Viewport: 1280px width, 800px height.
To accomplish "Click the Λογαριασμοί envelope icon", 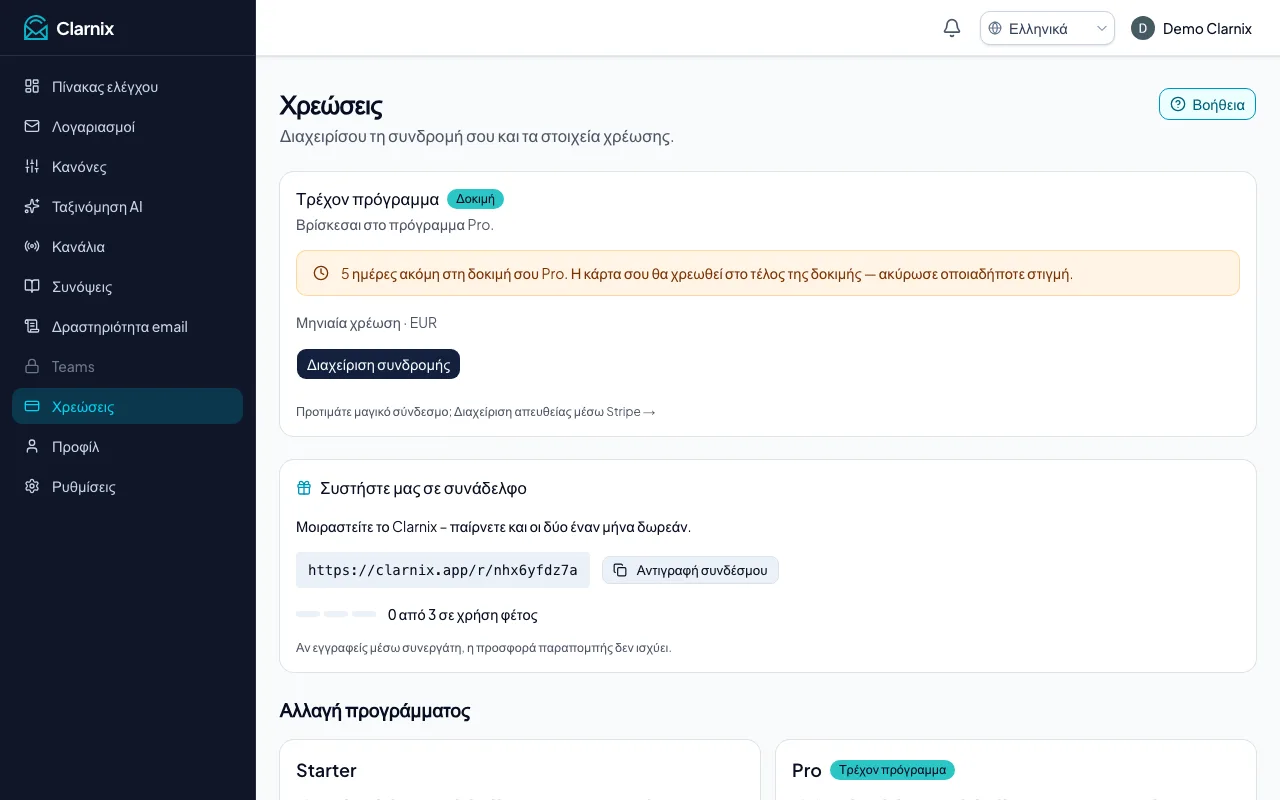I will click(32, 126).
